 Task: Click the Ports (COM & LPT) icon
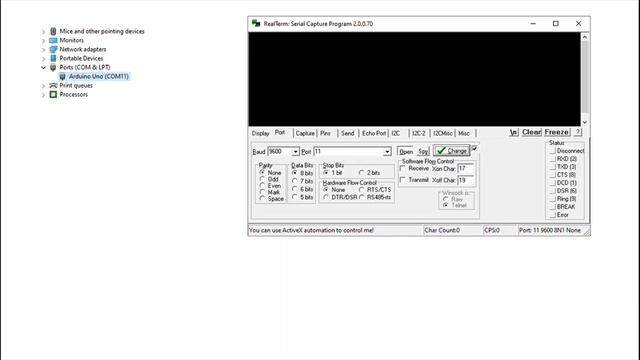click(53, 67)
